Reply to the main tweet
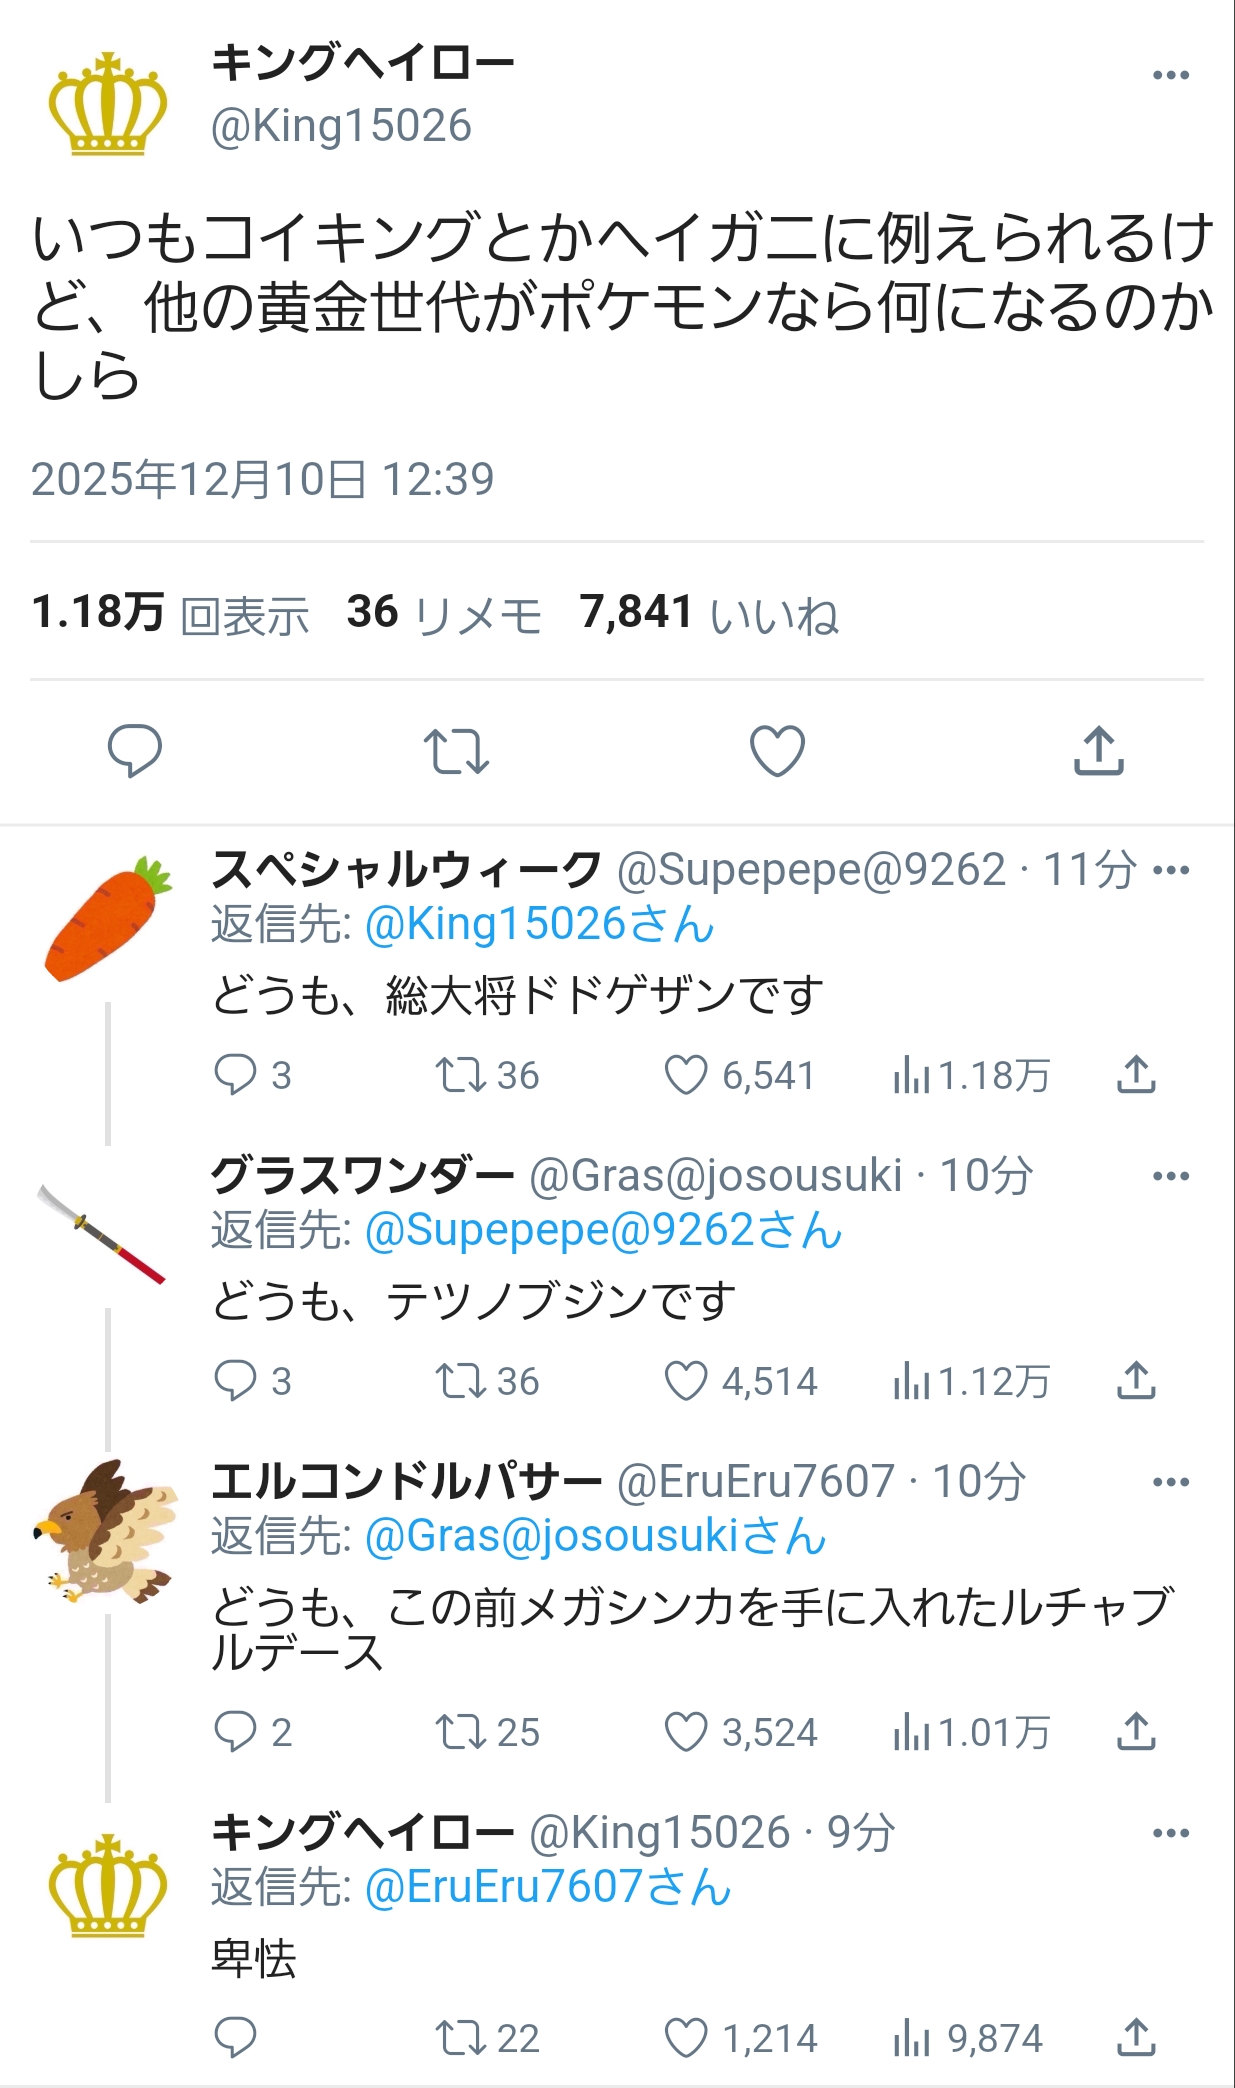 click(134, 751)
